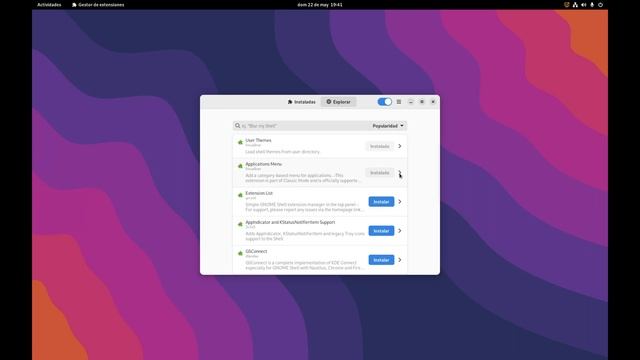The height and width of the screenshot is (360, 640).
Task: Install the GSConnect extension
Action: coord(381,260)
